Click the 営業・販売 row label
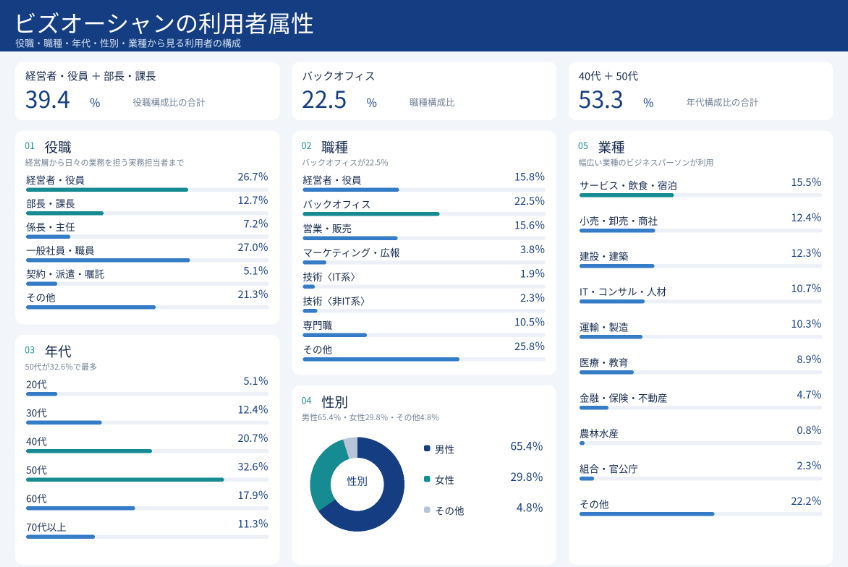Image resolution: width=848 pixels, height=567 pixels. click(x=327, y=228)
